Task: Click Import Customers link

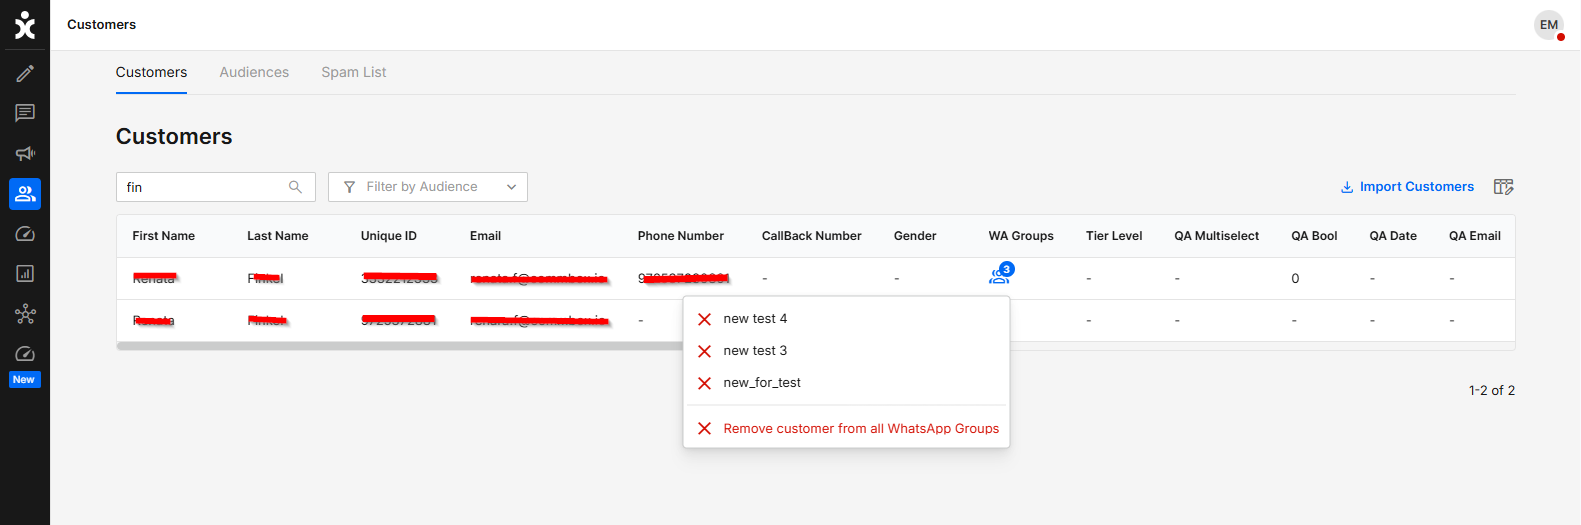Action: pyautogui.click(x=1407, y=187)
